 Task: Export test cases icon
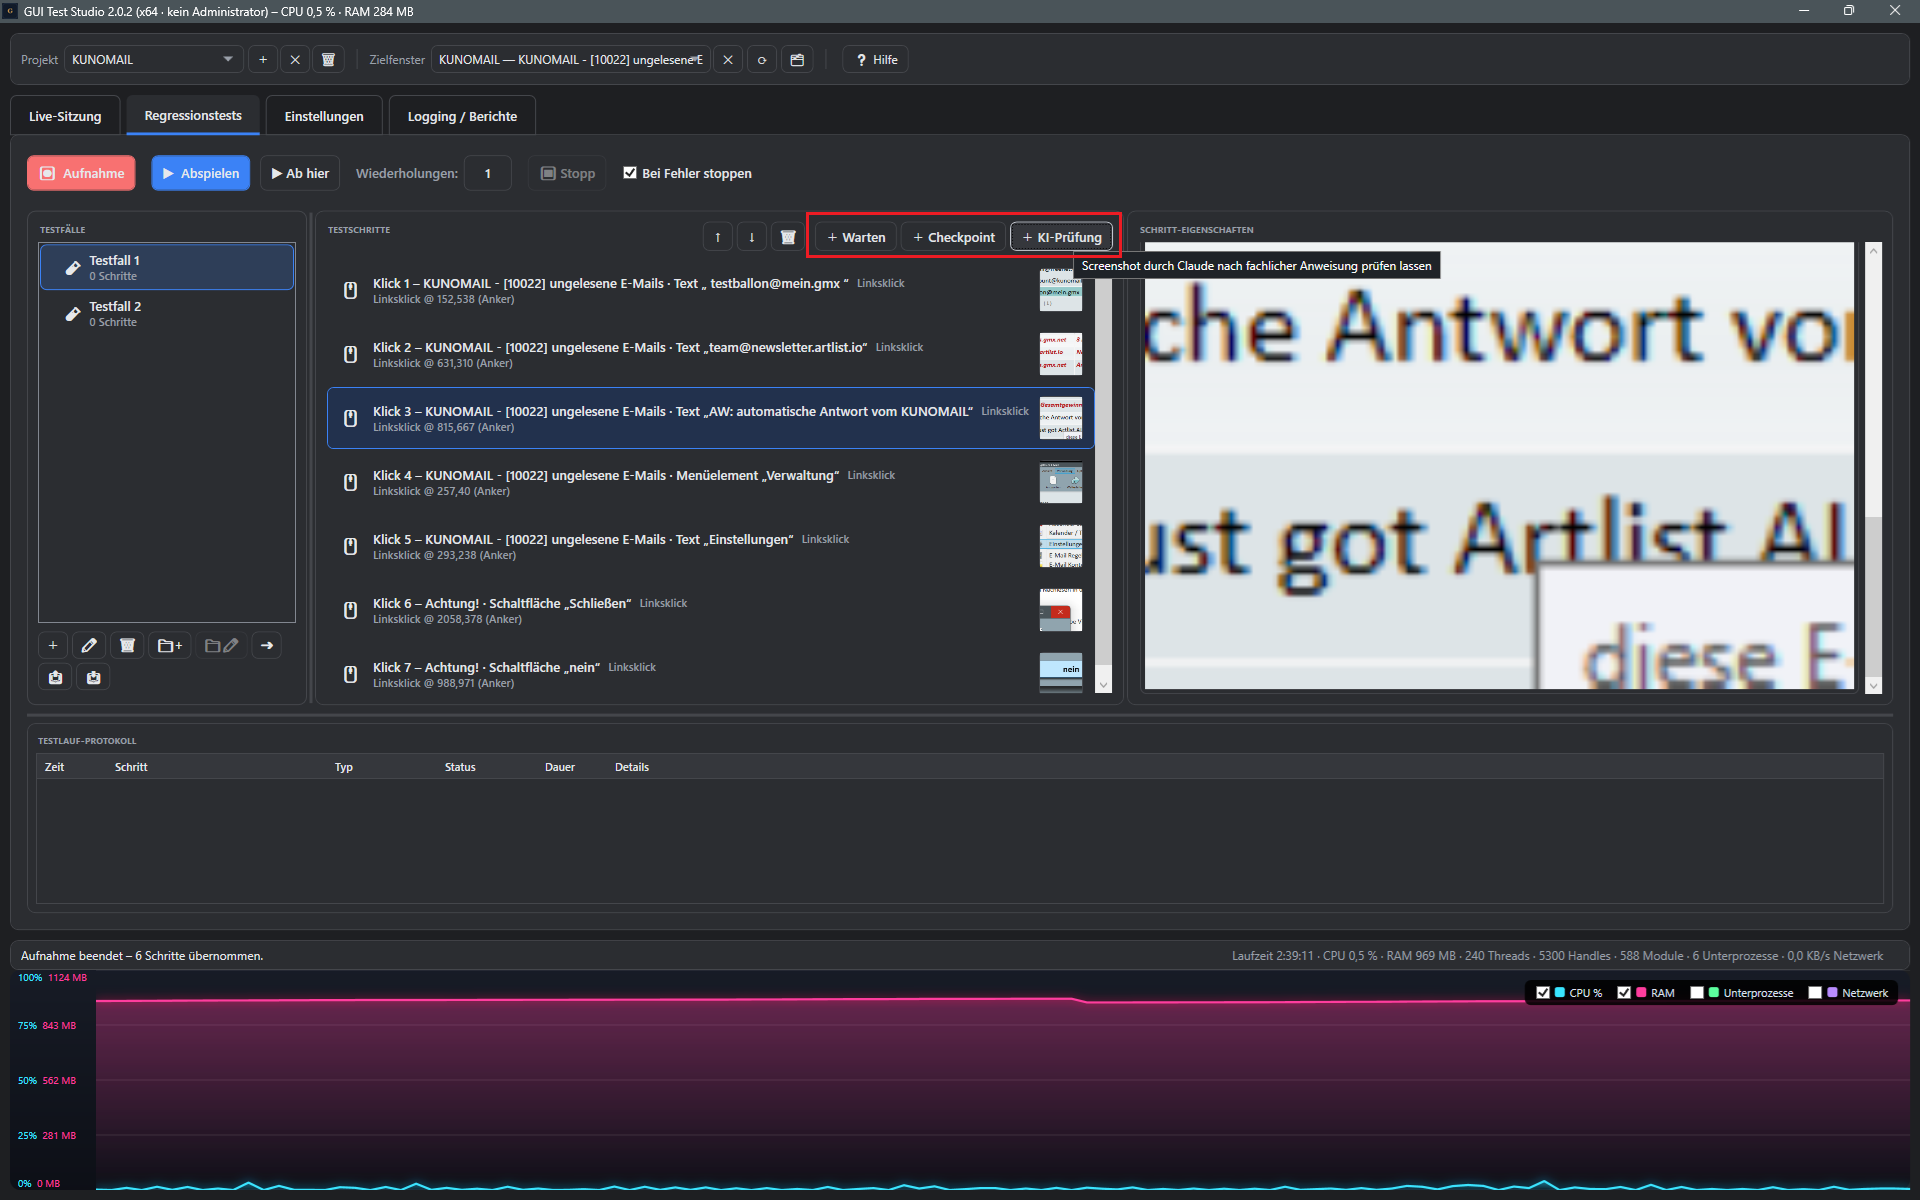tap(55, 677)
